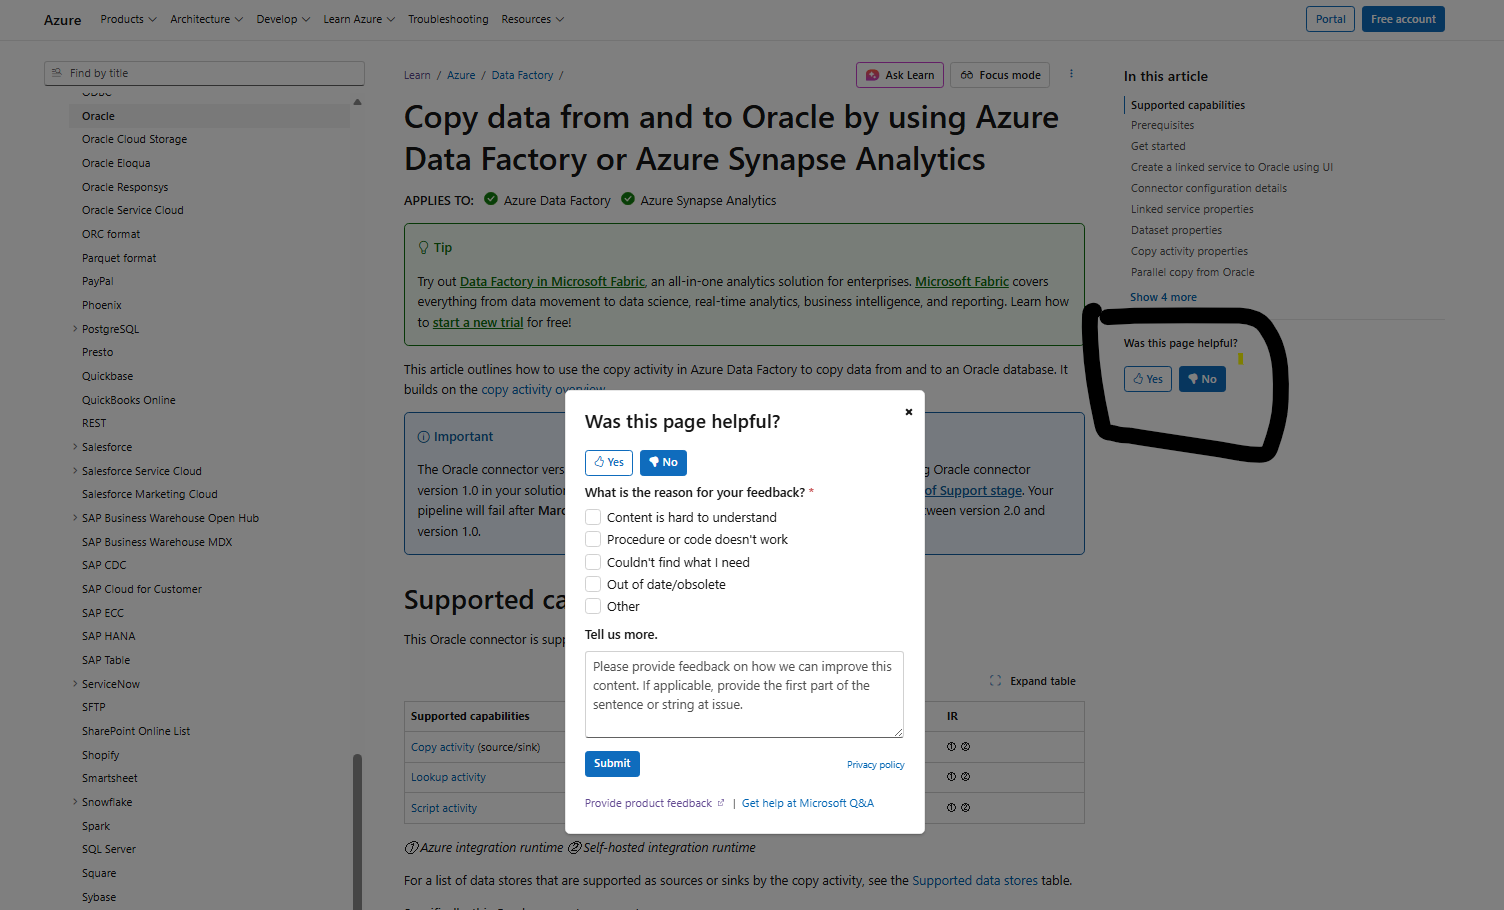This screenshot has height=910, width=1504.
Task: Click No under sidebar 'Was this page helpful?'
Action: [x=1202, y=379]
